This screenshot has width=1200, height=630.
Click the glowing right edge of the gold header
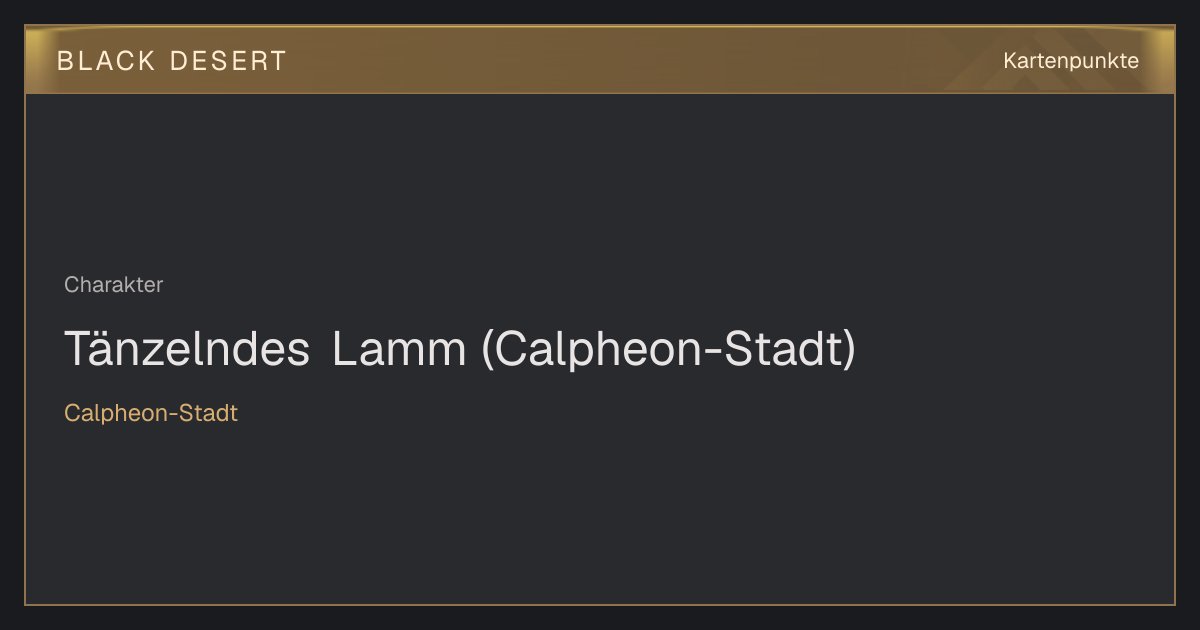(x=1164, y=60)
